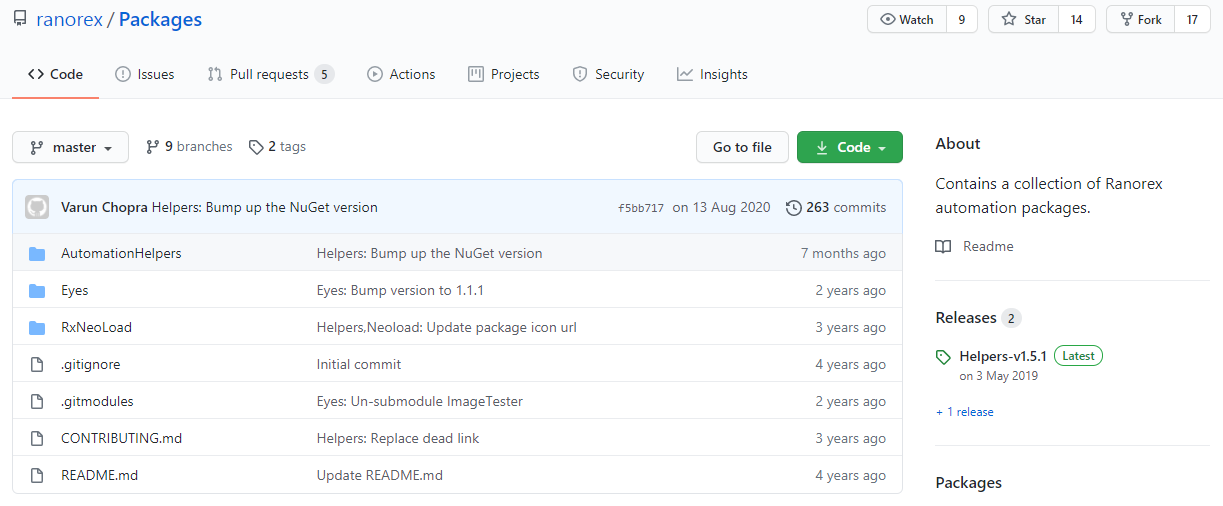
Task: Open the README.md file
Action: tap(99, 475)
